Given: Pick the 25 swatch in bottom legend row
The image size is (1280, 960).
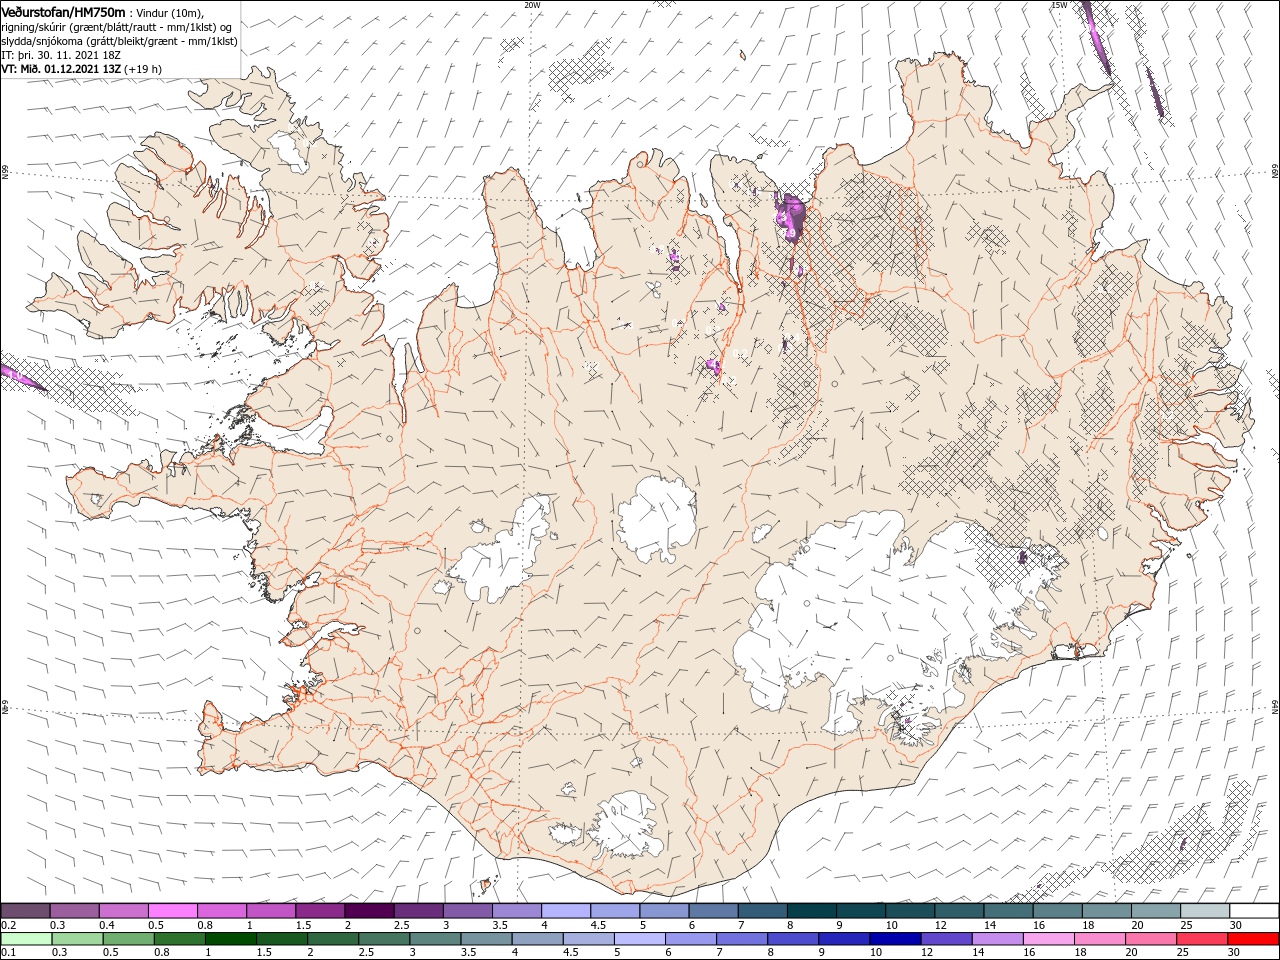Looking at the screenshot, I should click(x=1201, y=939).
